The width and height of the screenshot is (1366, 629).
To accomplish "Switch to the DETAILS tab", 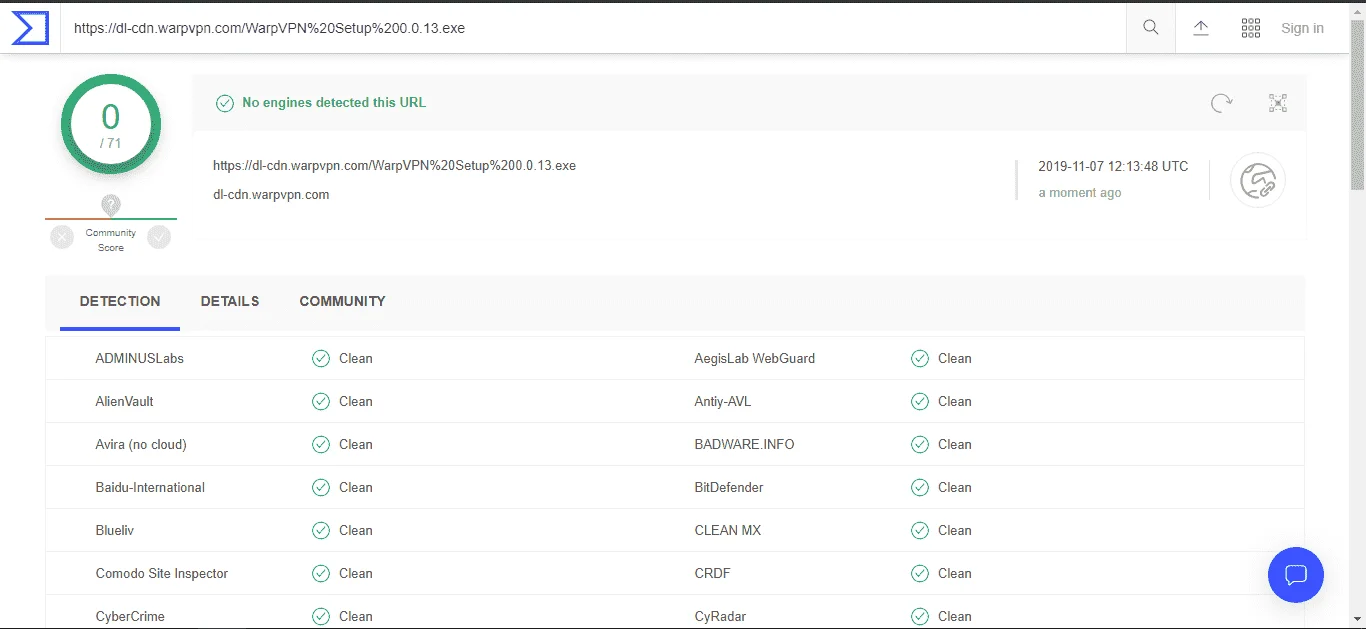I will (x=230, y=301).
